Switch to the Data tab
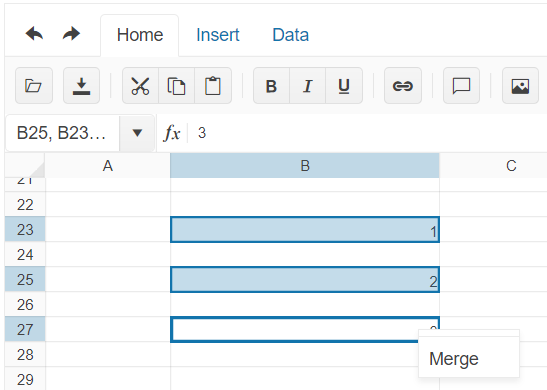The height and width of the screenshot is (390, 547). (x=291, y=35)
